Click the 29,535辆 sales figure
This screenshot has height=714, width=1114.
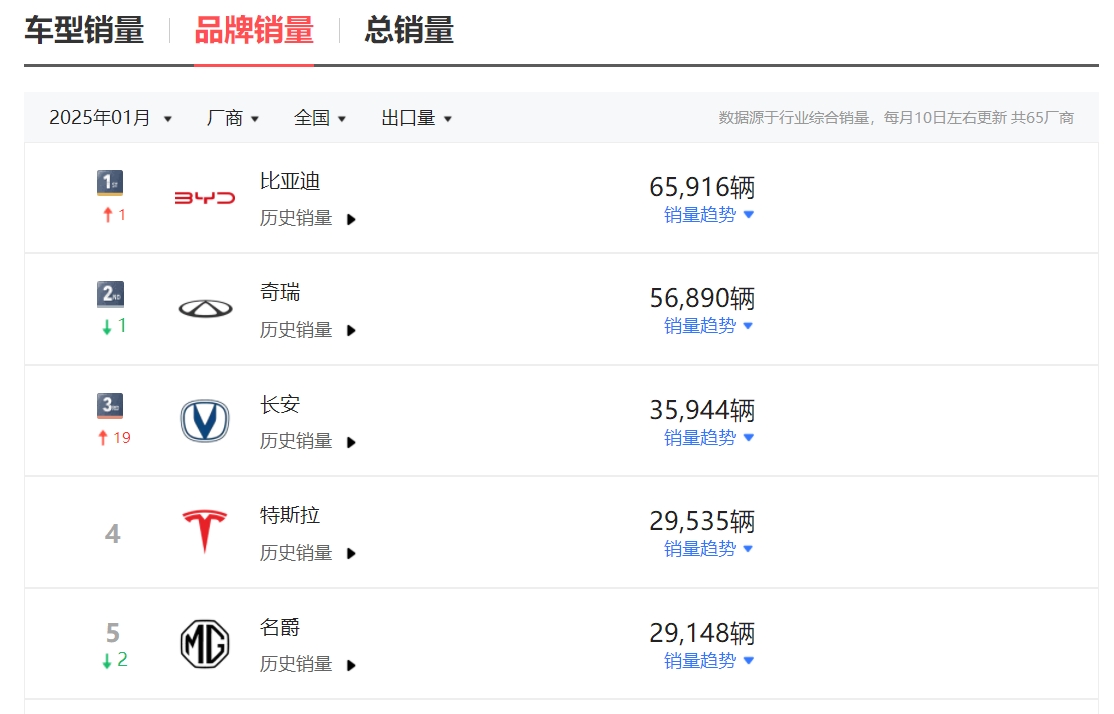tap(702, 521)
